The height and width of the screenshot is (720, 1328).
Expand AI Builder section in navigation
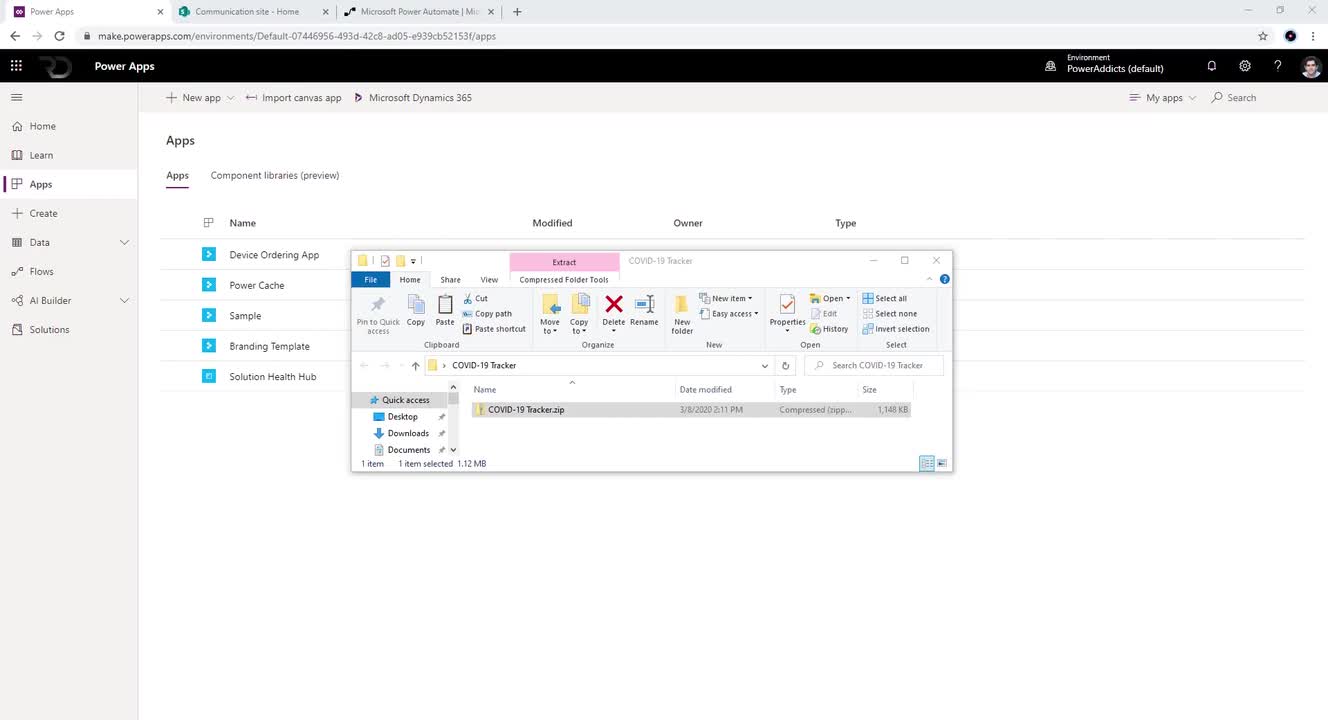pos(124,300)
